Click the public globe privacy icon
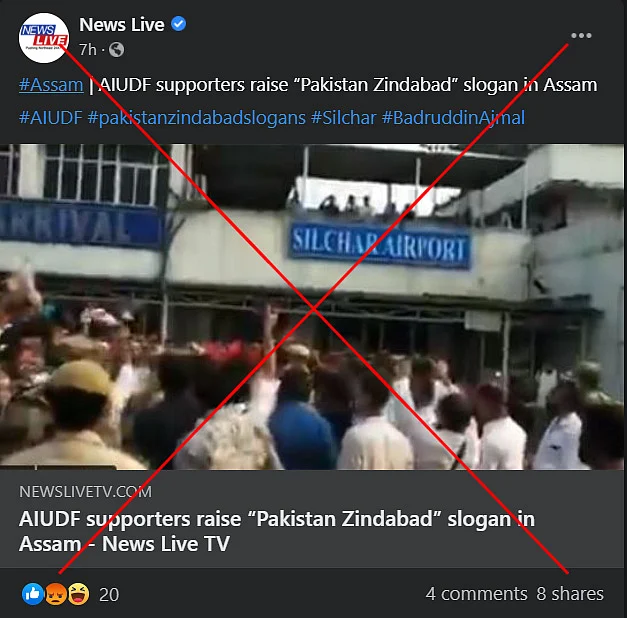 (116, 50)
